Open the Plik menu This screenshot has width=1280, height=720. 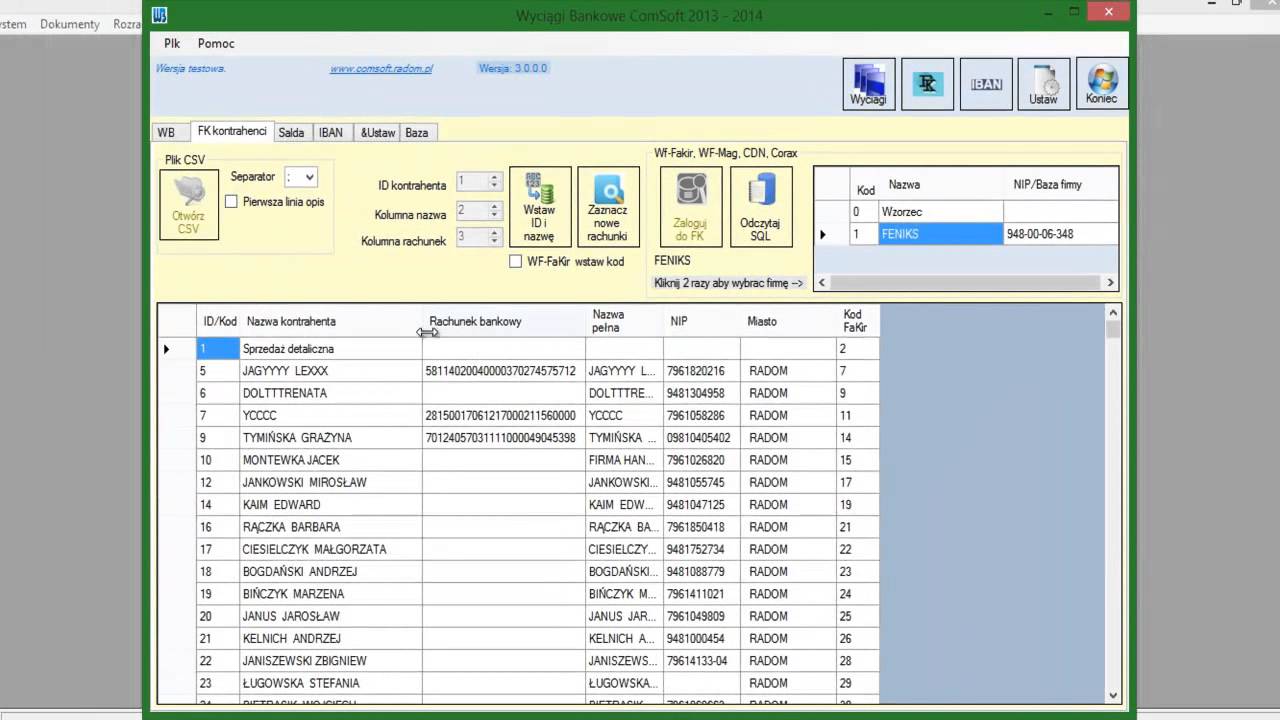pos(172,44)
